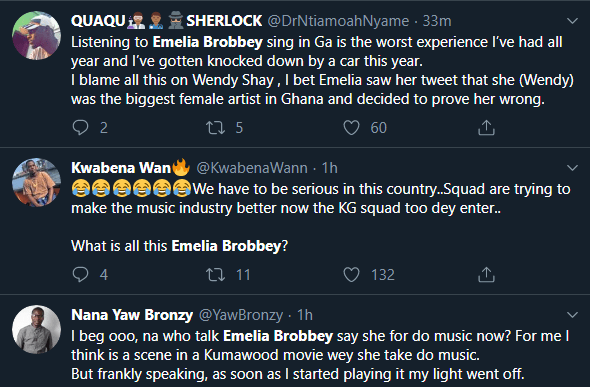Retweet Kwabena Wan's tweet with 11 retweets
590x387 pixels.
click(216, 275)
